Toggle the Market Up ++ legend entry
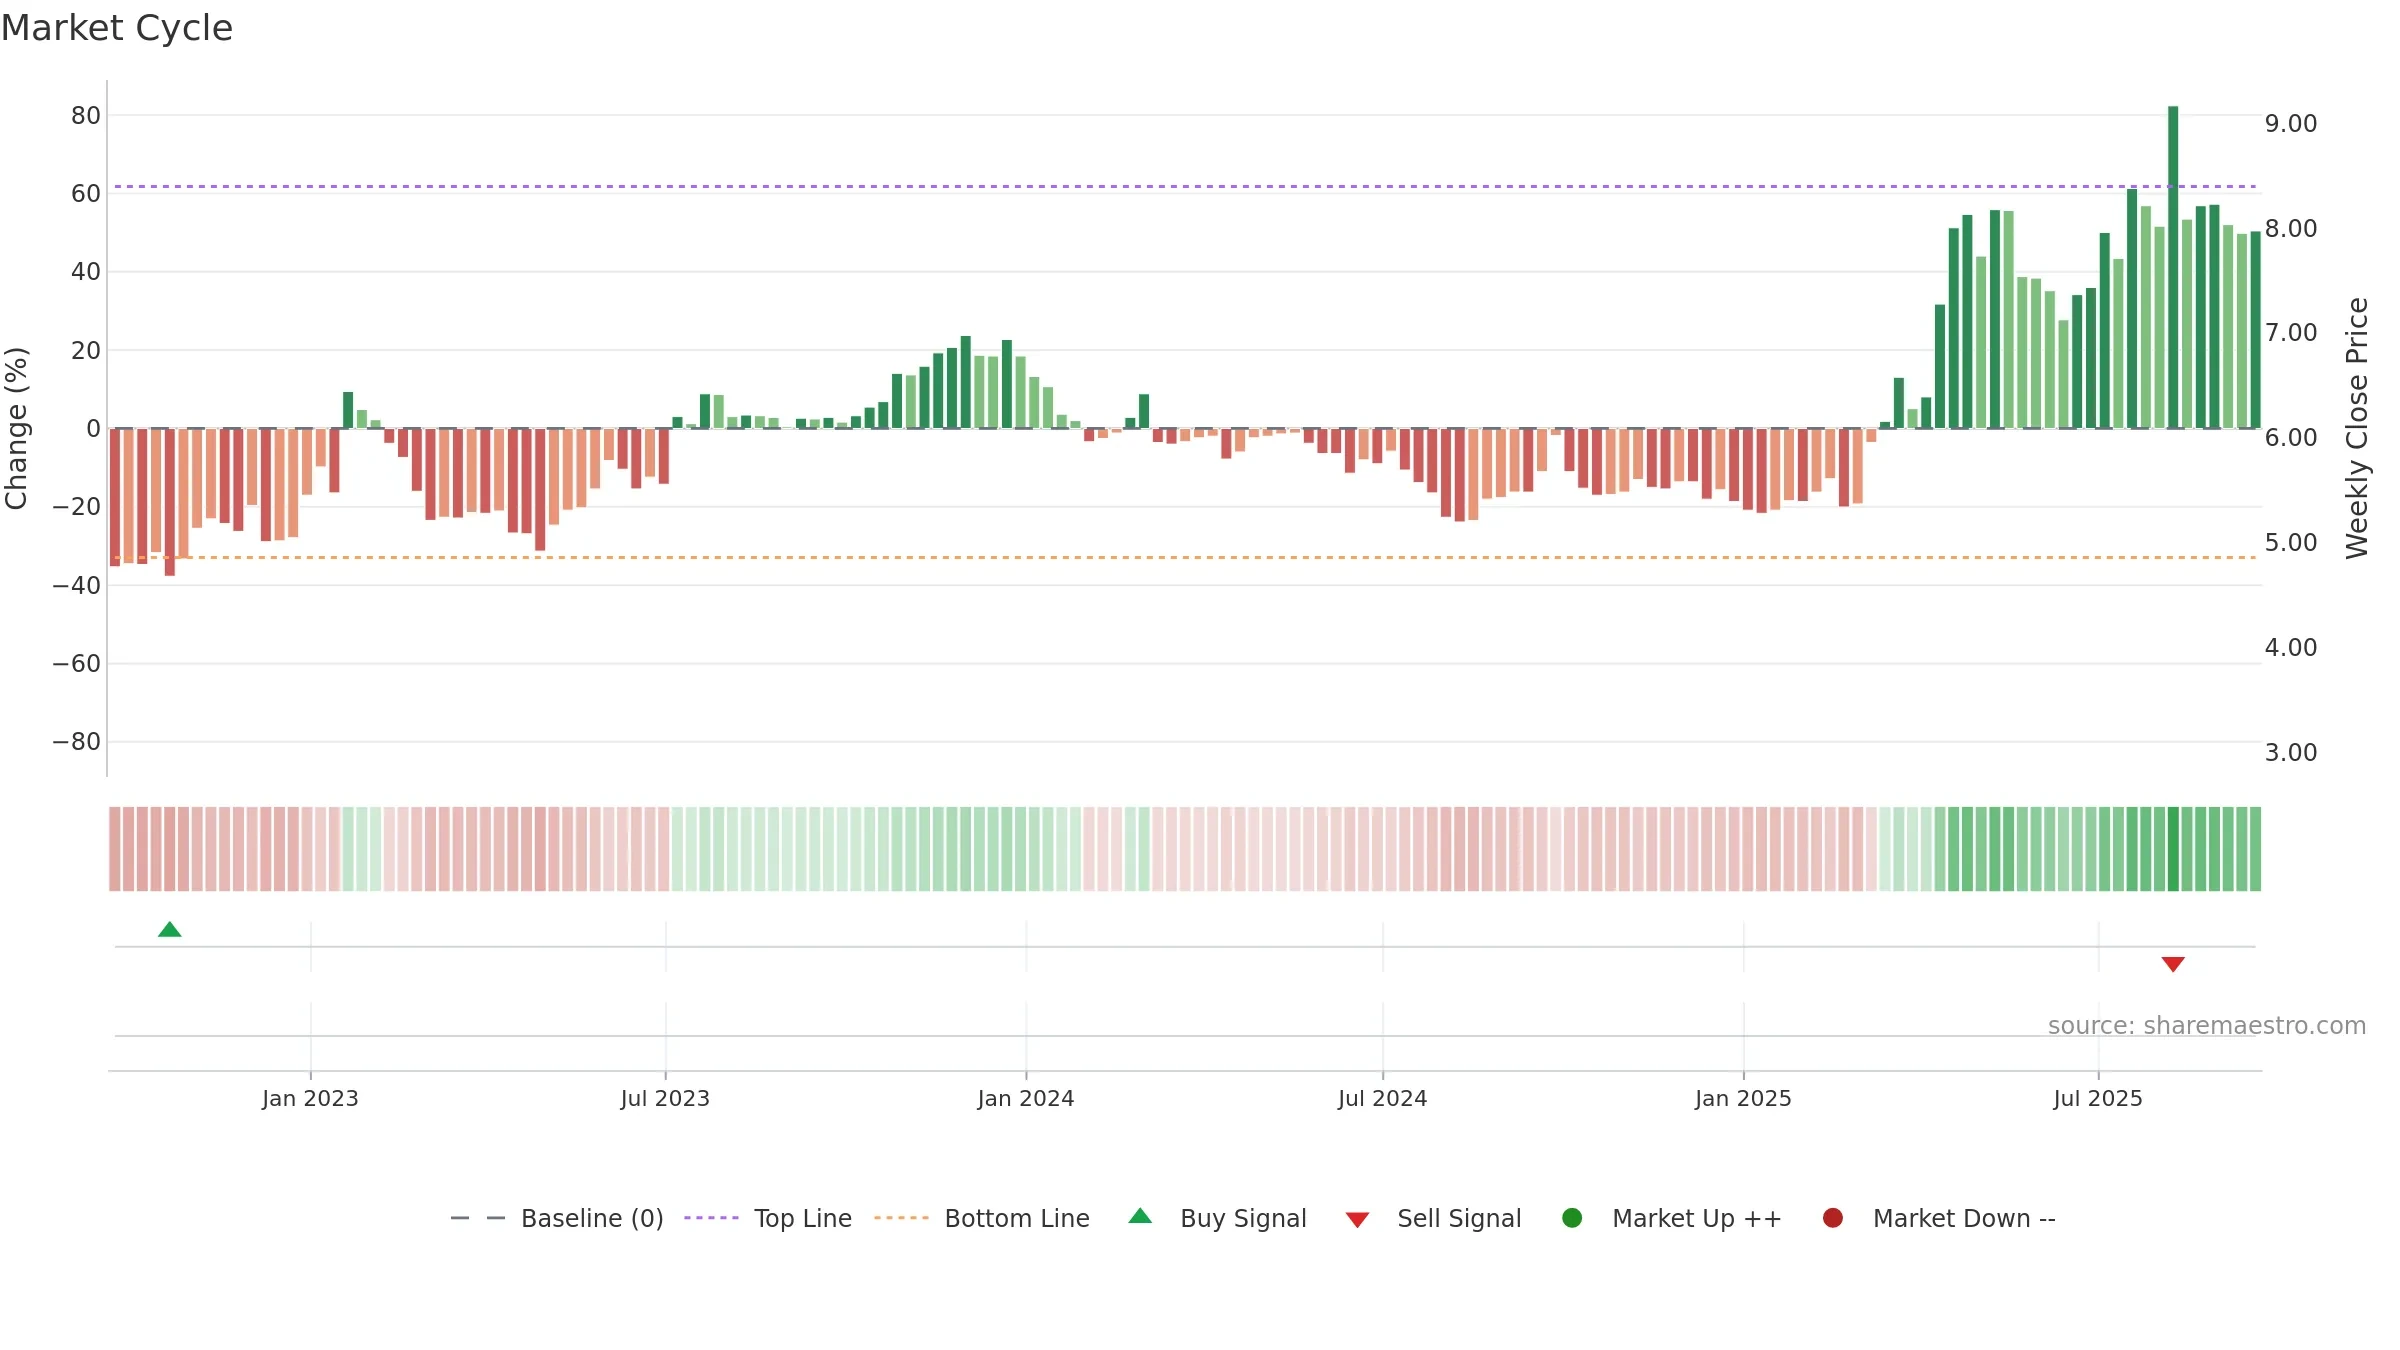Viewport: 2400px width, 1350px height. (1672, 1219)
